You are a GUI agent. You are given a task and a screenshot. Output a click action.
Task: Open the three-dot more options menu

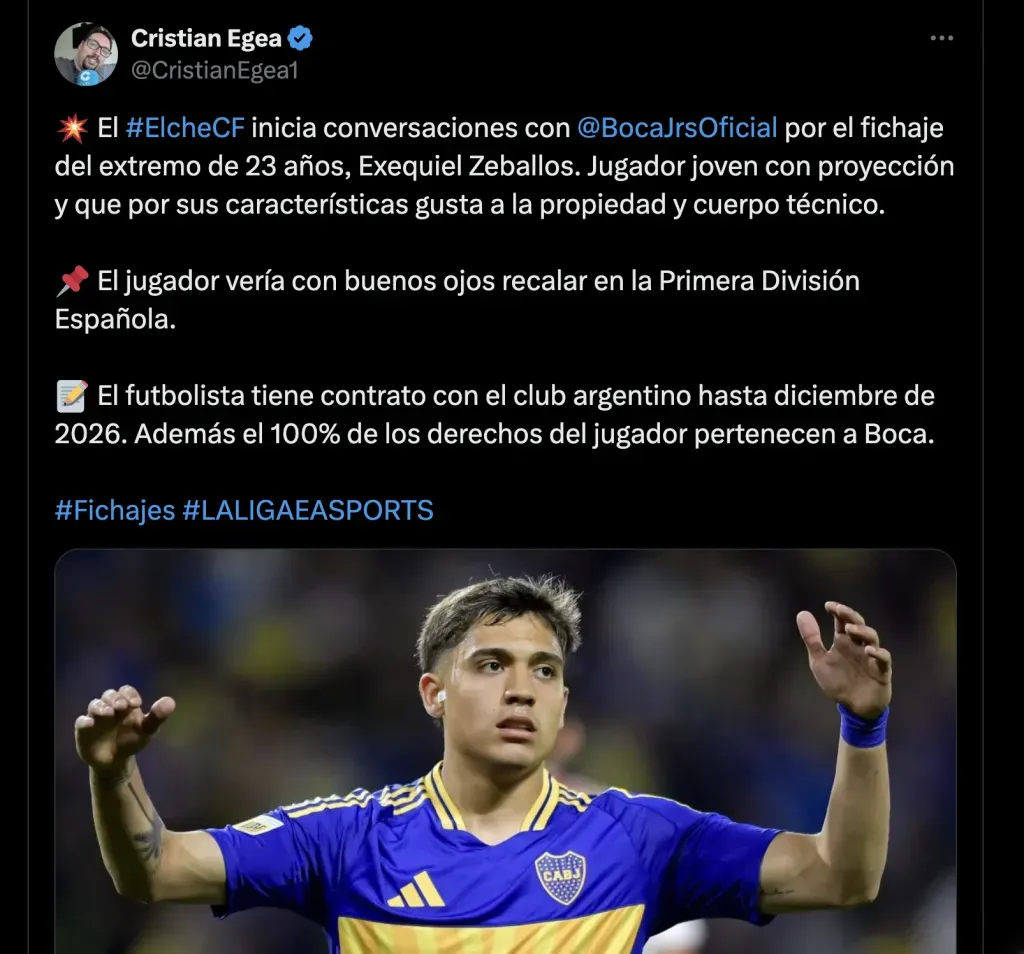click(942, 39)
